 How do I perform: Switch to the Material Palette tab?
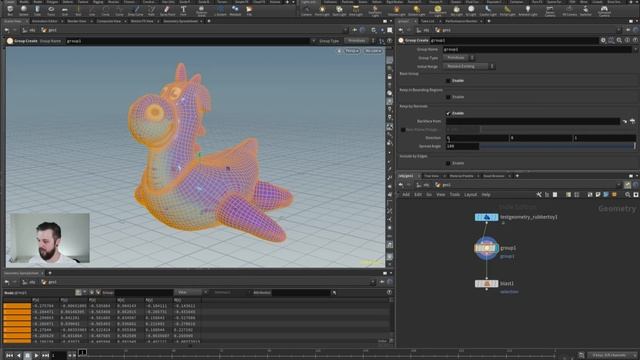(461, 176)
